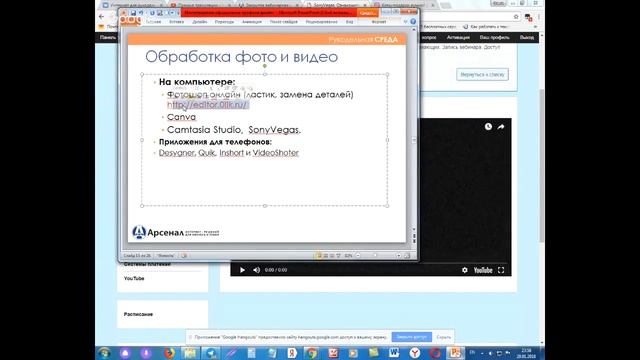Image resolution: width=640 pixels, height=360 pixels.
Task: Click the Вернуться к списку button
Action: [x=482, y=74]
